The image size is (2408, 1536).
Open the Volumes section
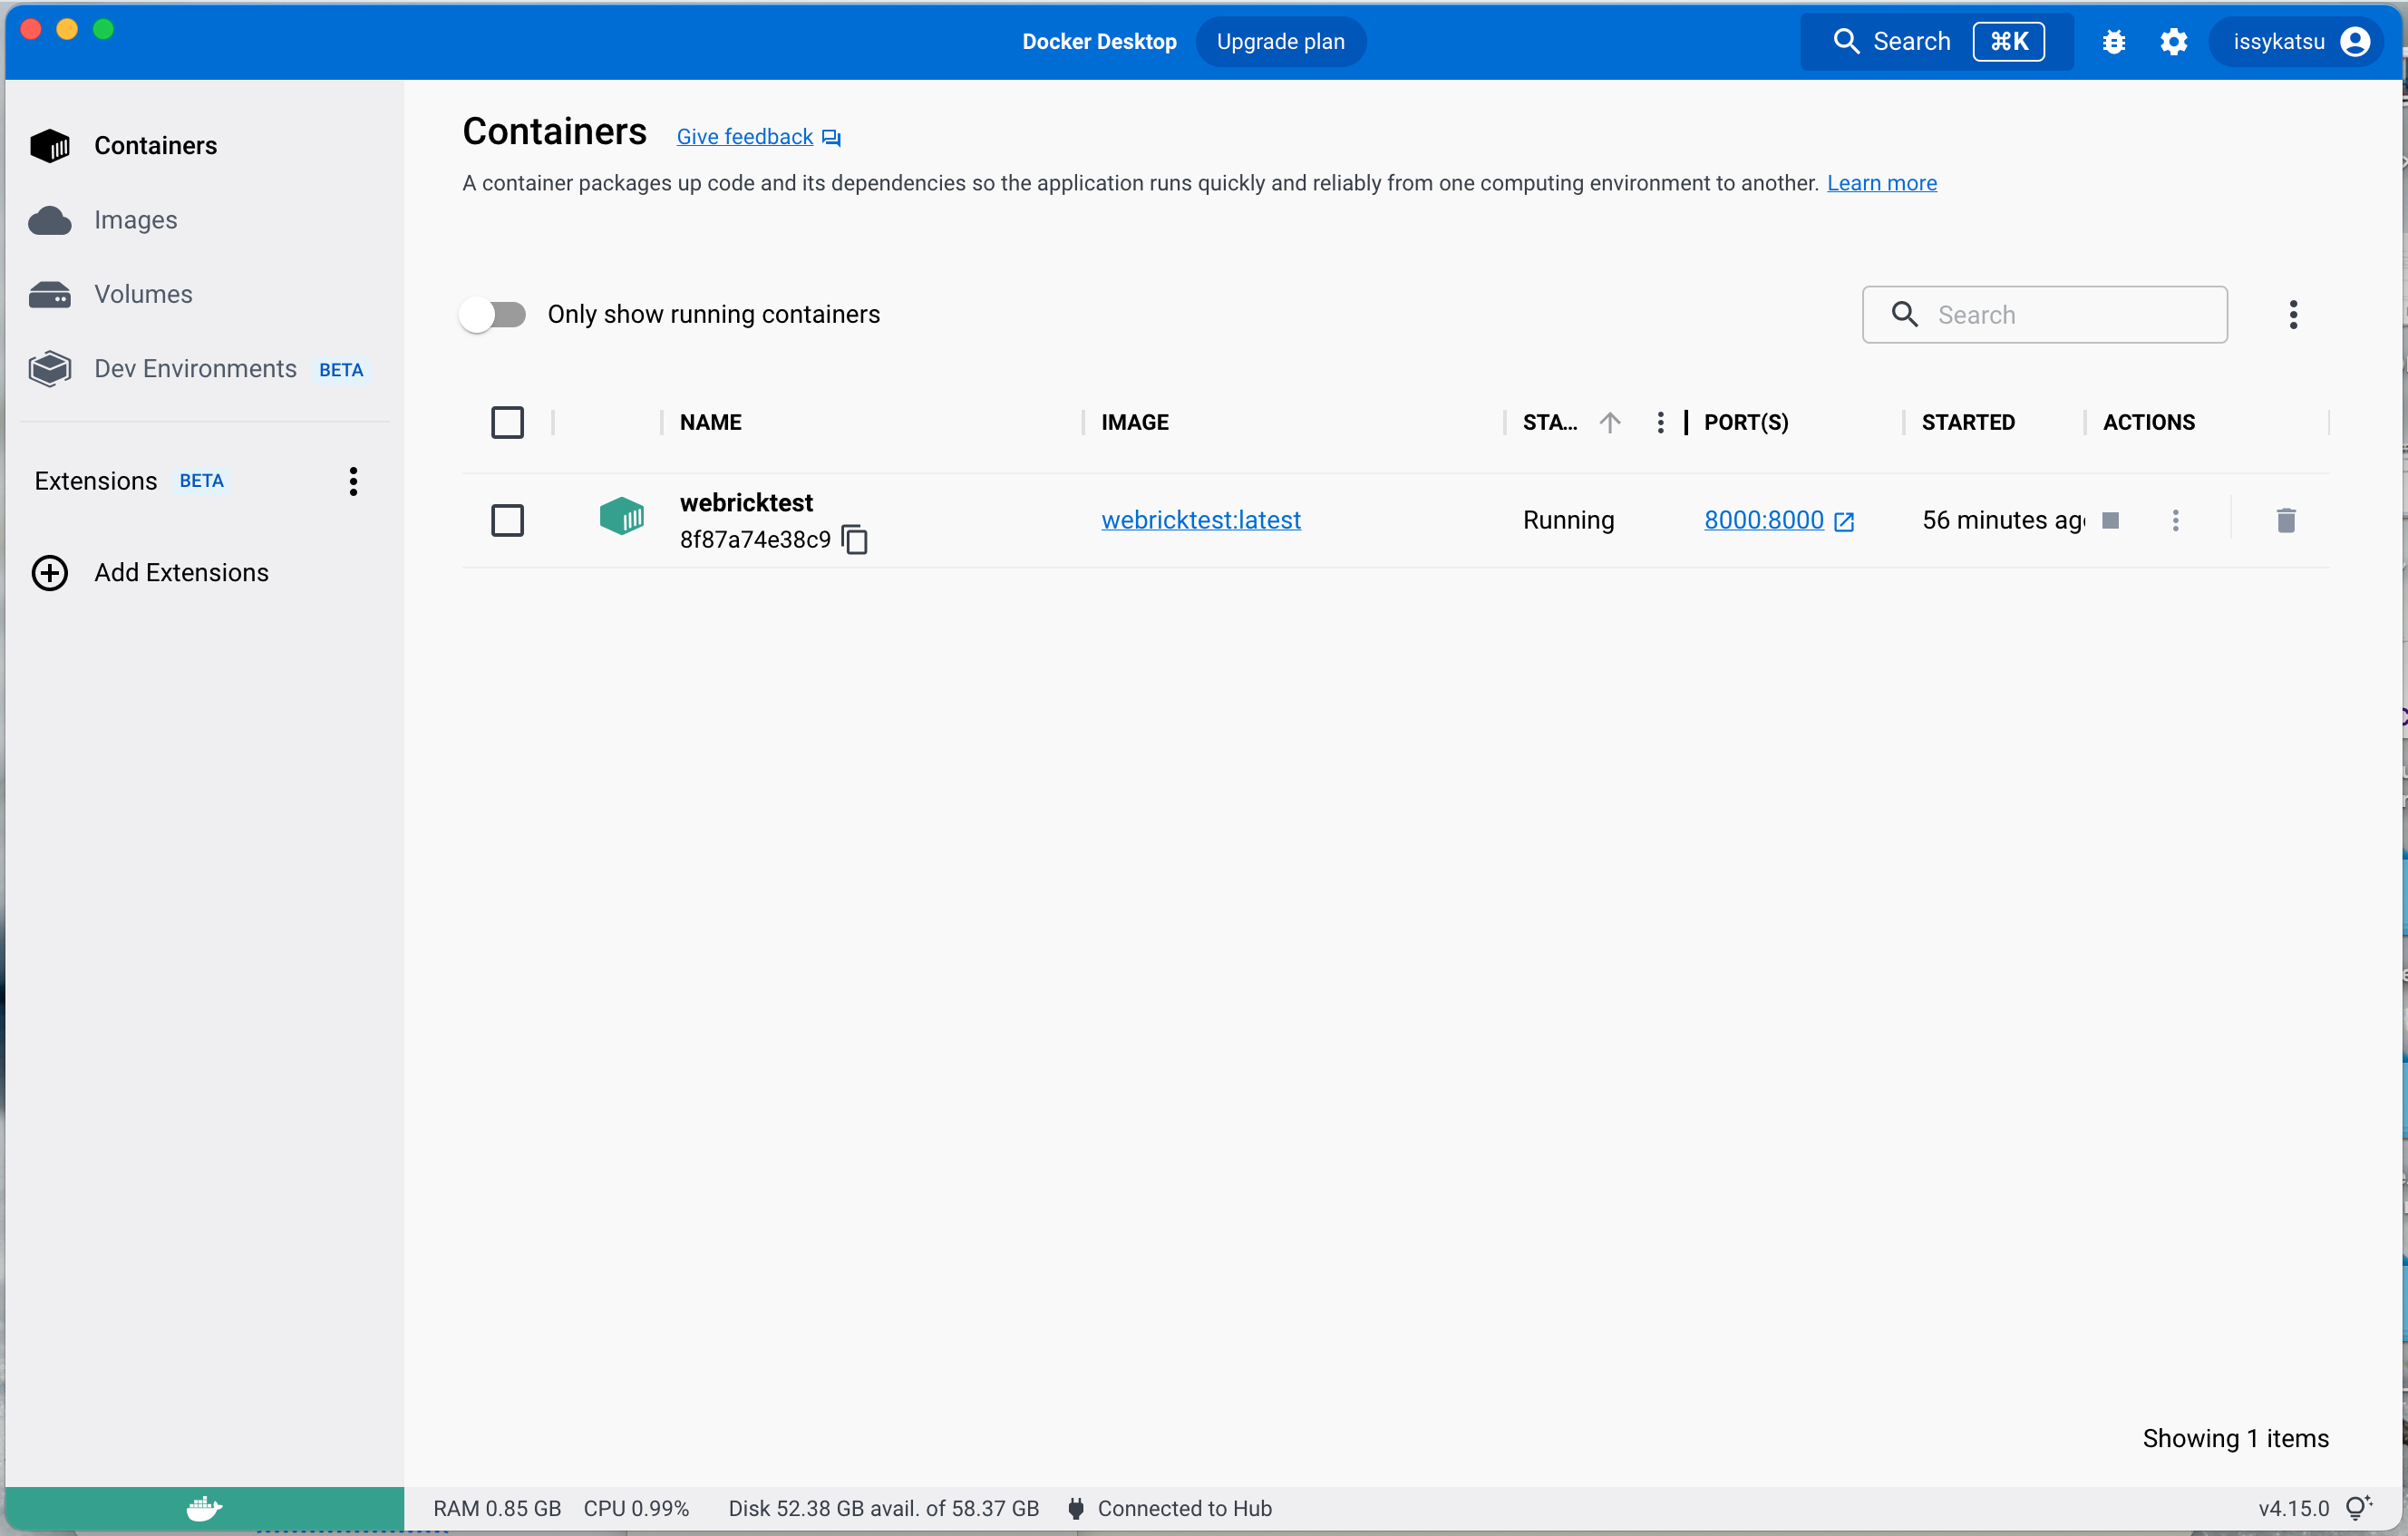click(143, 294)
